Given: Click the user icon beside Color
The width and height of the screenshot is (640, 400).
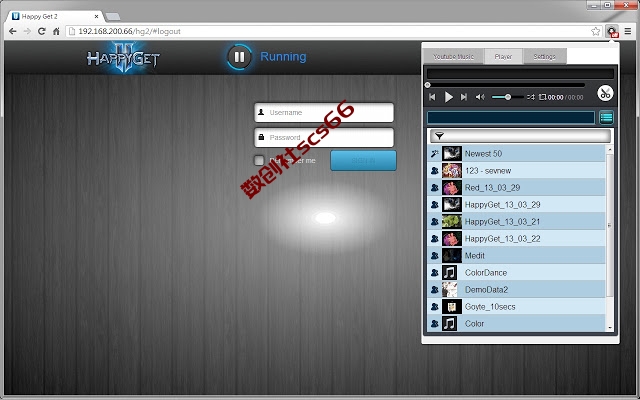Looking at the screenshot, I should pyautogui.click(x=434, y=324).
